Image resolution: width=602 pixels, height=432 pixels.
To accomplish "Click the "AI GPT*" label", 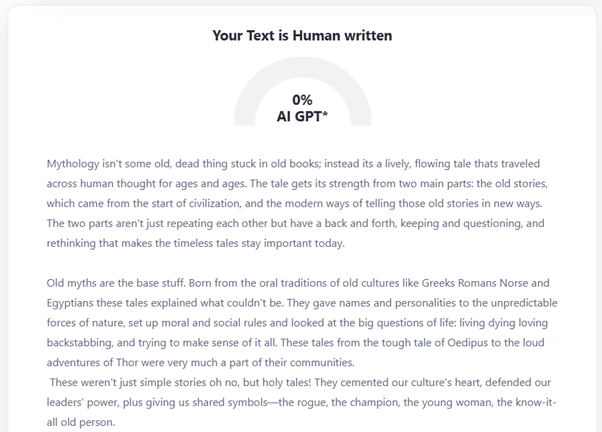I will (302, 116).
